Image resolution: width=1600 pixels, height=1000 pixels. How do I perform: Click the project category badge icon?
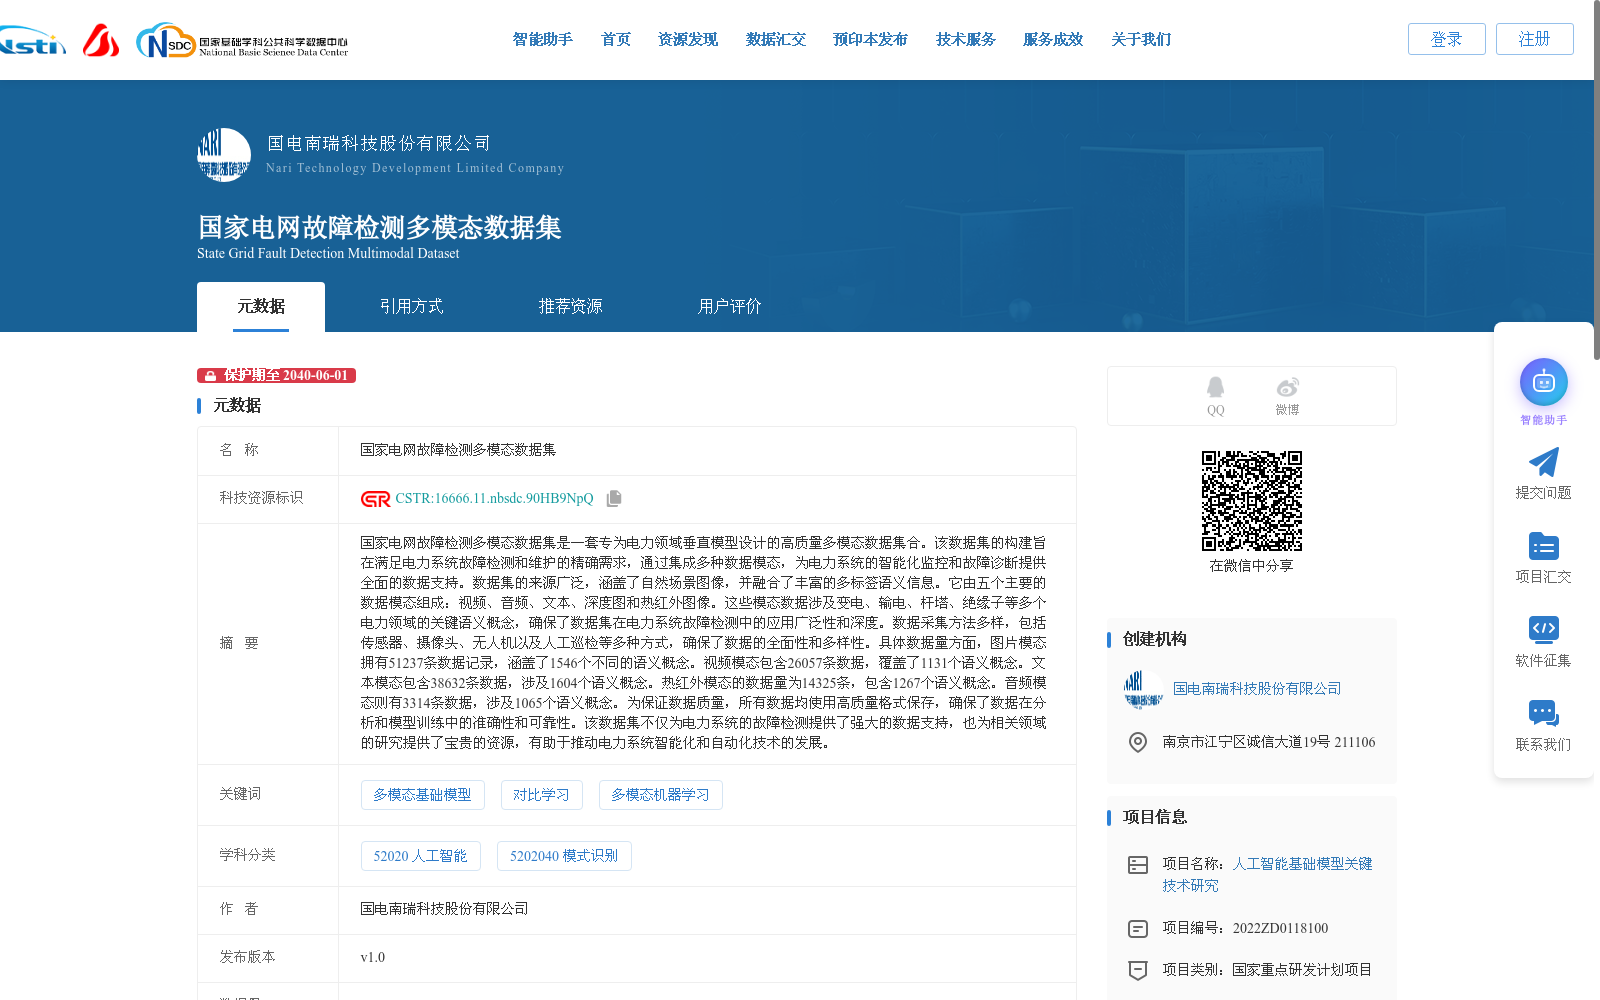coord(1138,970)
